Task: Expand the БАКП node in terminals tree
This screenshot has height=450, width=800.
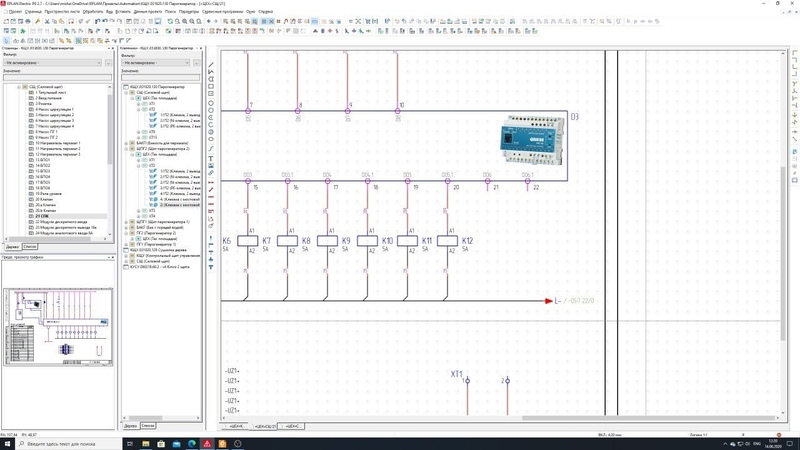Action: (126, 143)
